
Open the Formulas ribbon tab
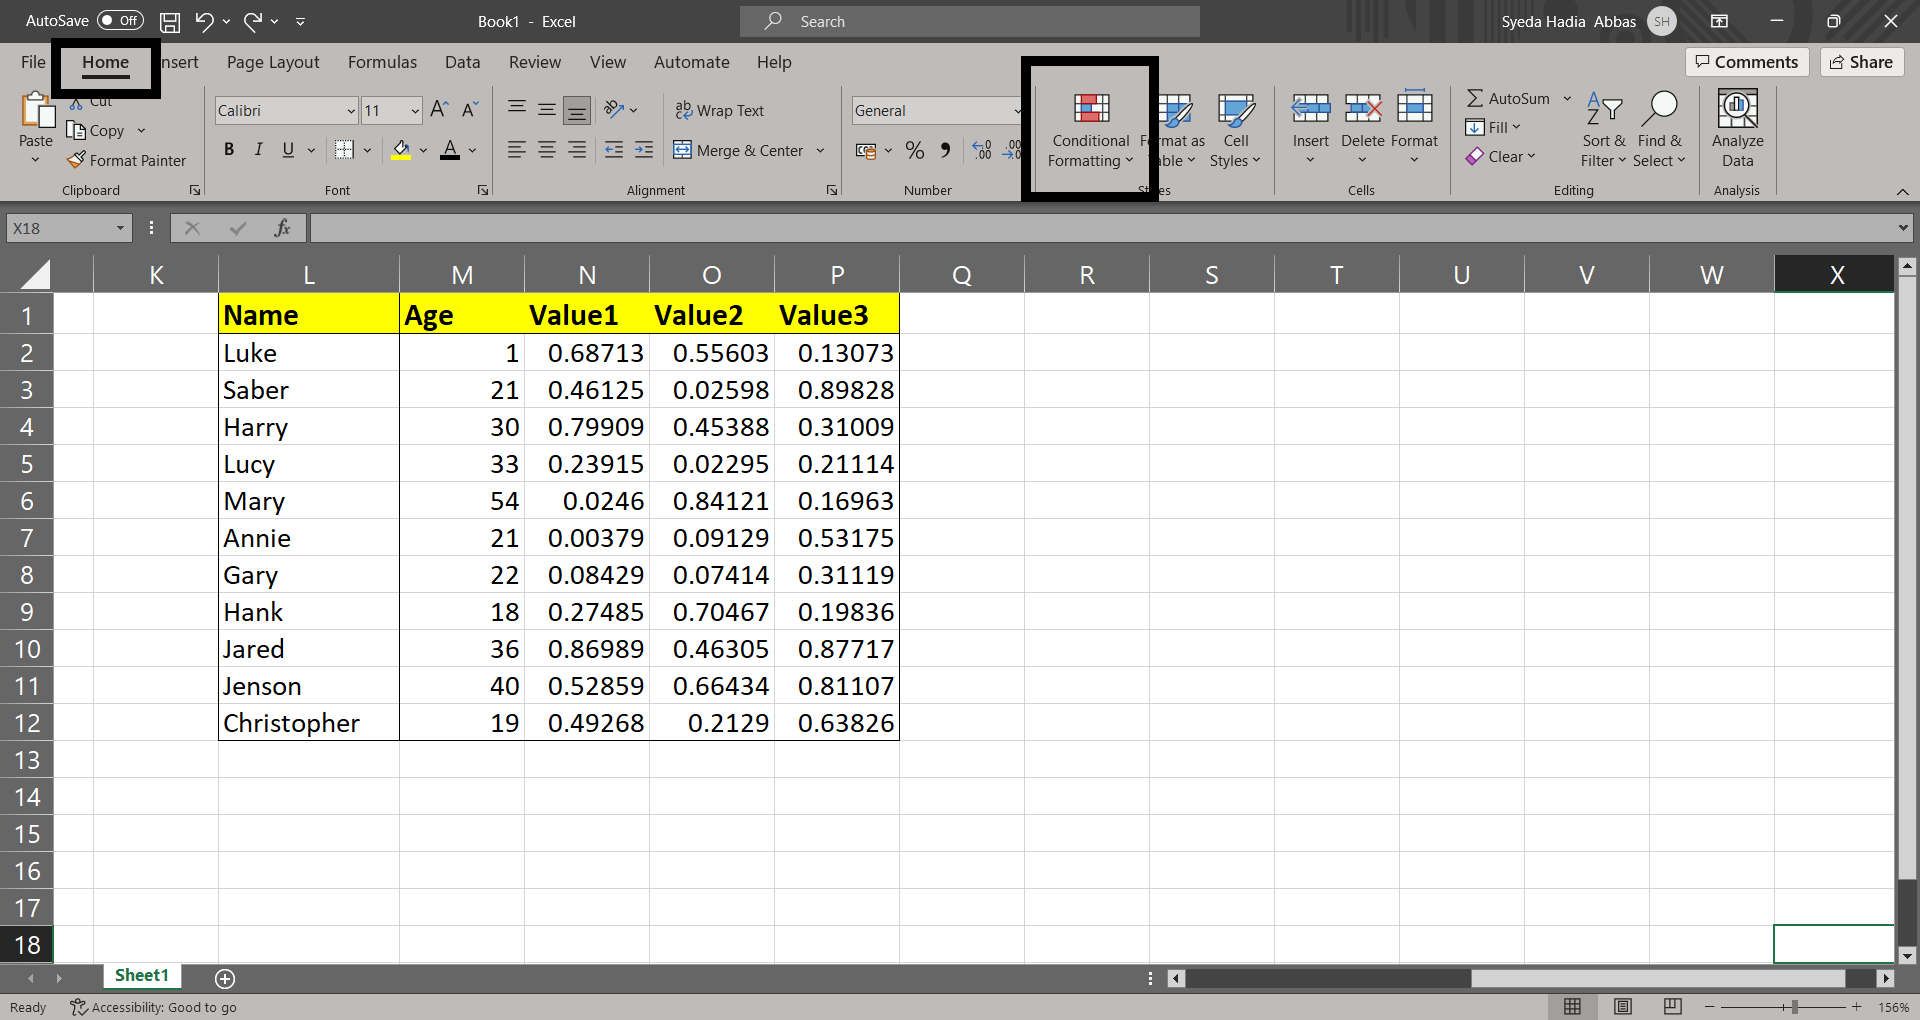pyautogui.click(x=382, y=62)
